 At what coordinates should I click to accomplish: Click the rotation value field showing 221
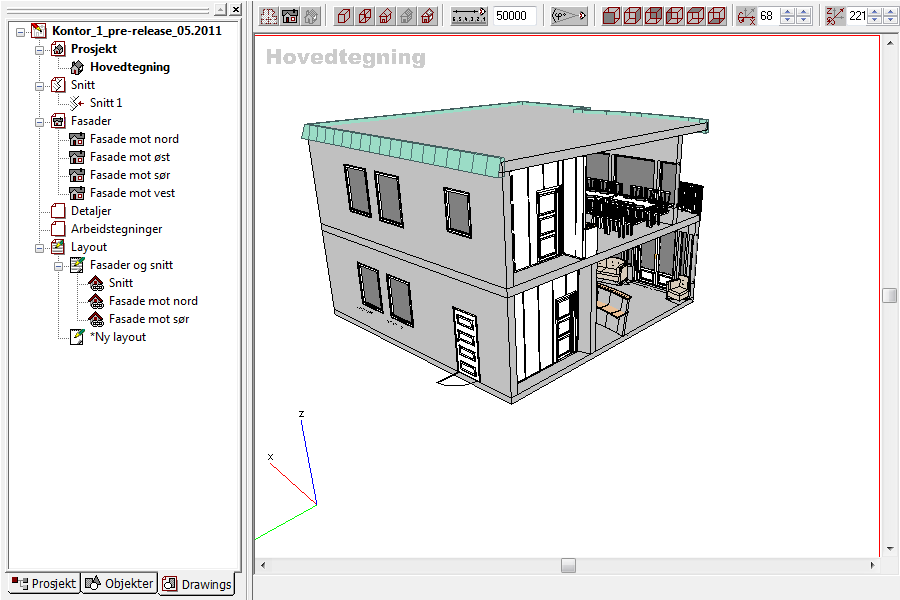(x=858, y=16)
